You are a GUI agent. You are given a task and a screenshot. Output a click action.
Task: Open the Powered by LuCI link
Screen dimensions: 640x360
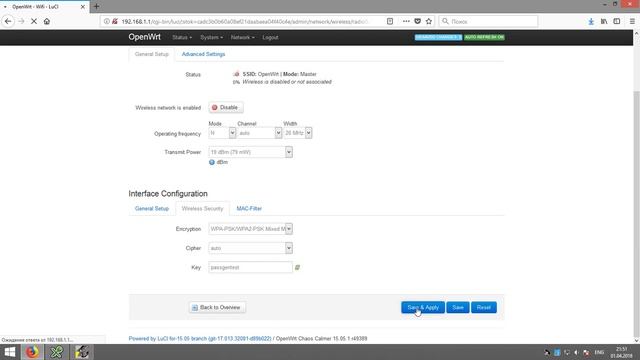pyautogui.click(x=200, y=338)
